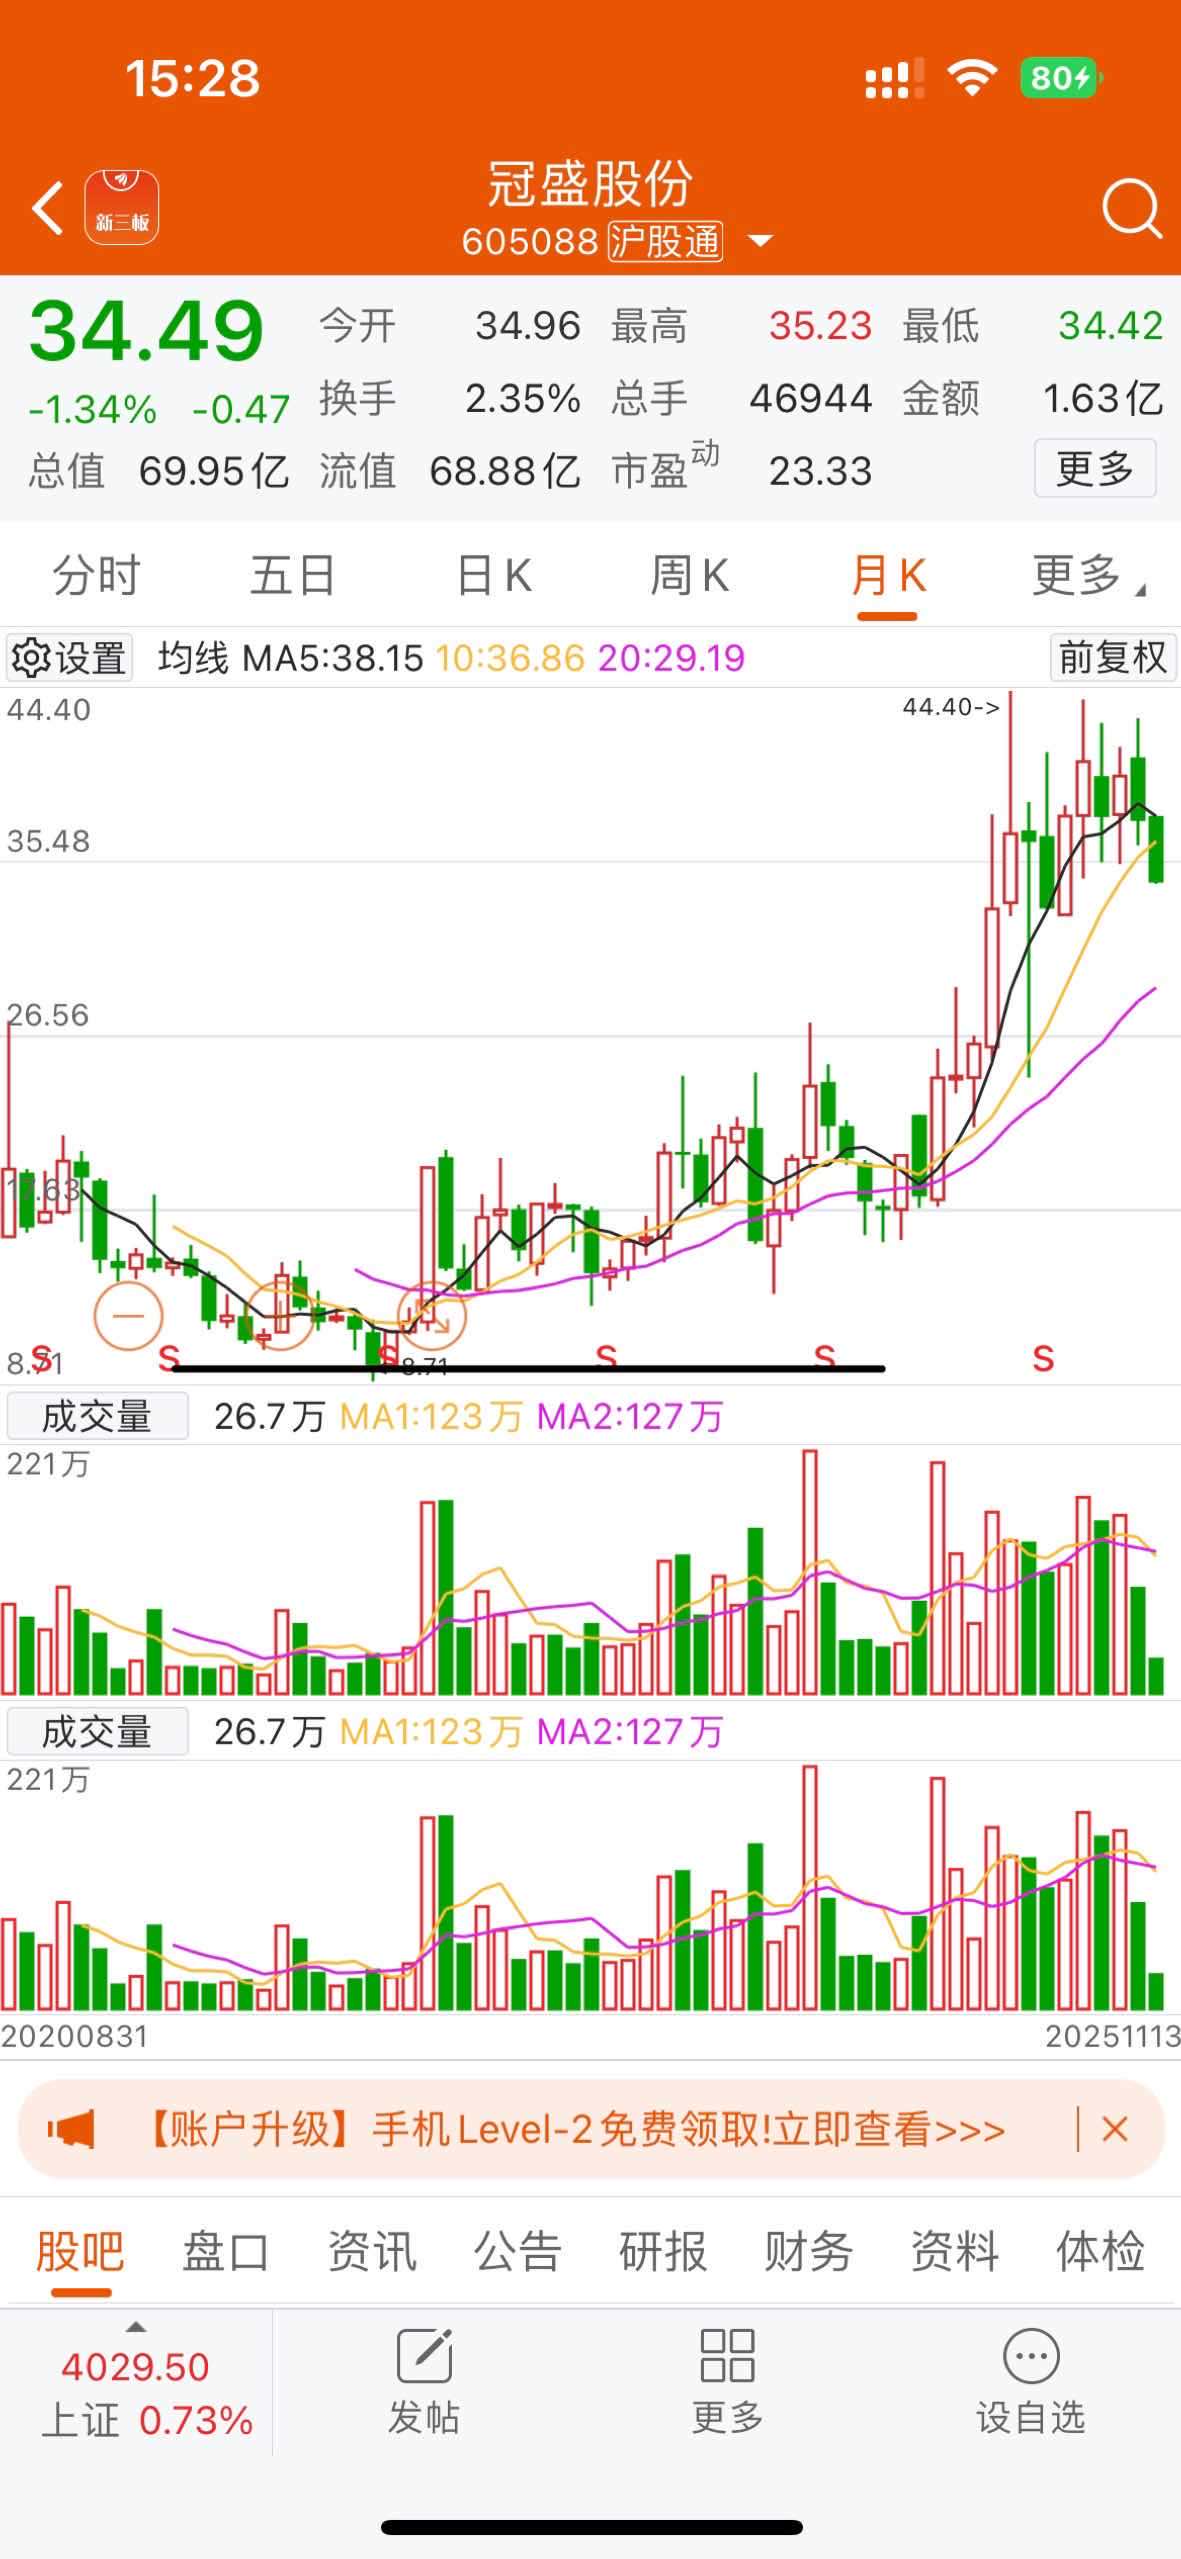This screenshot has width=1181, height=2559.
Task: Click the circled arrow chart marker
Action: pos(432,1316)
